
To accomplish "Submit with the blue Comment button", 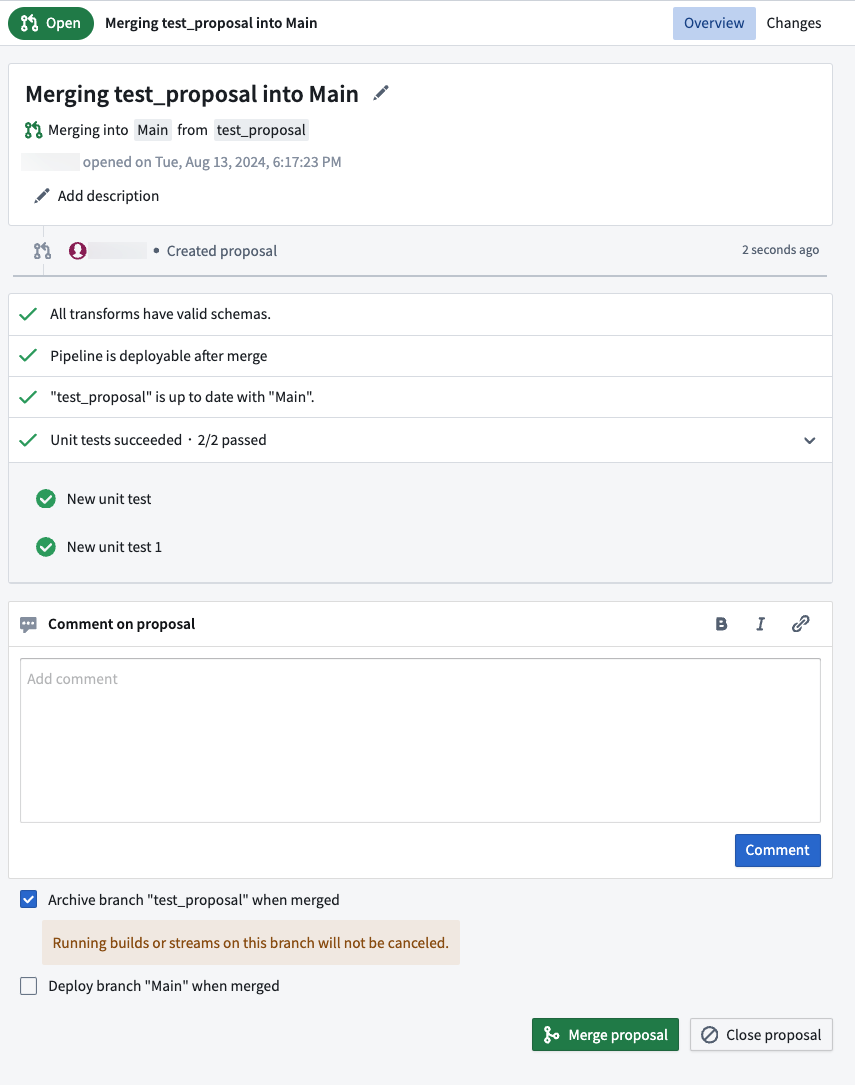I will point(778,850).
